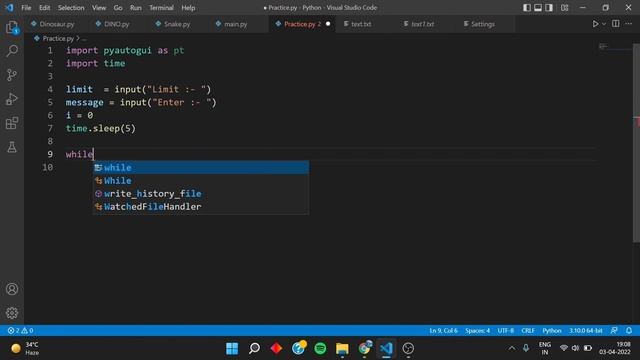Open the Accounts menu icon
Viewport: 640px width, 360px height.
tap(12, 289)
